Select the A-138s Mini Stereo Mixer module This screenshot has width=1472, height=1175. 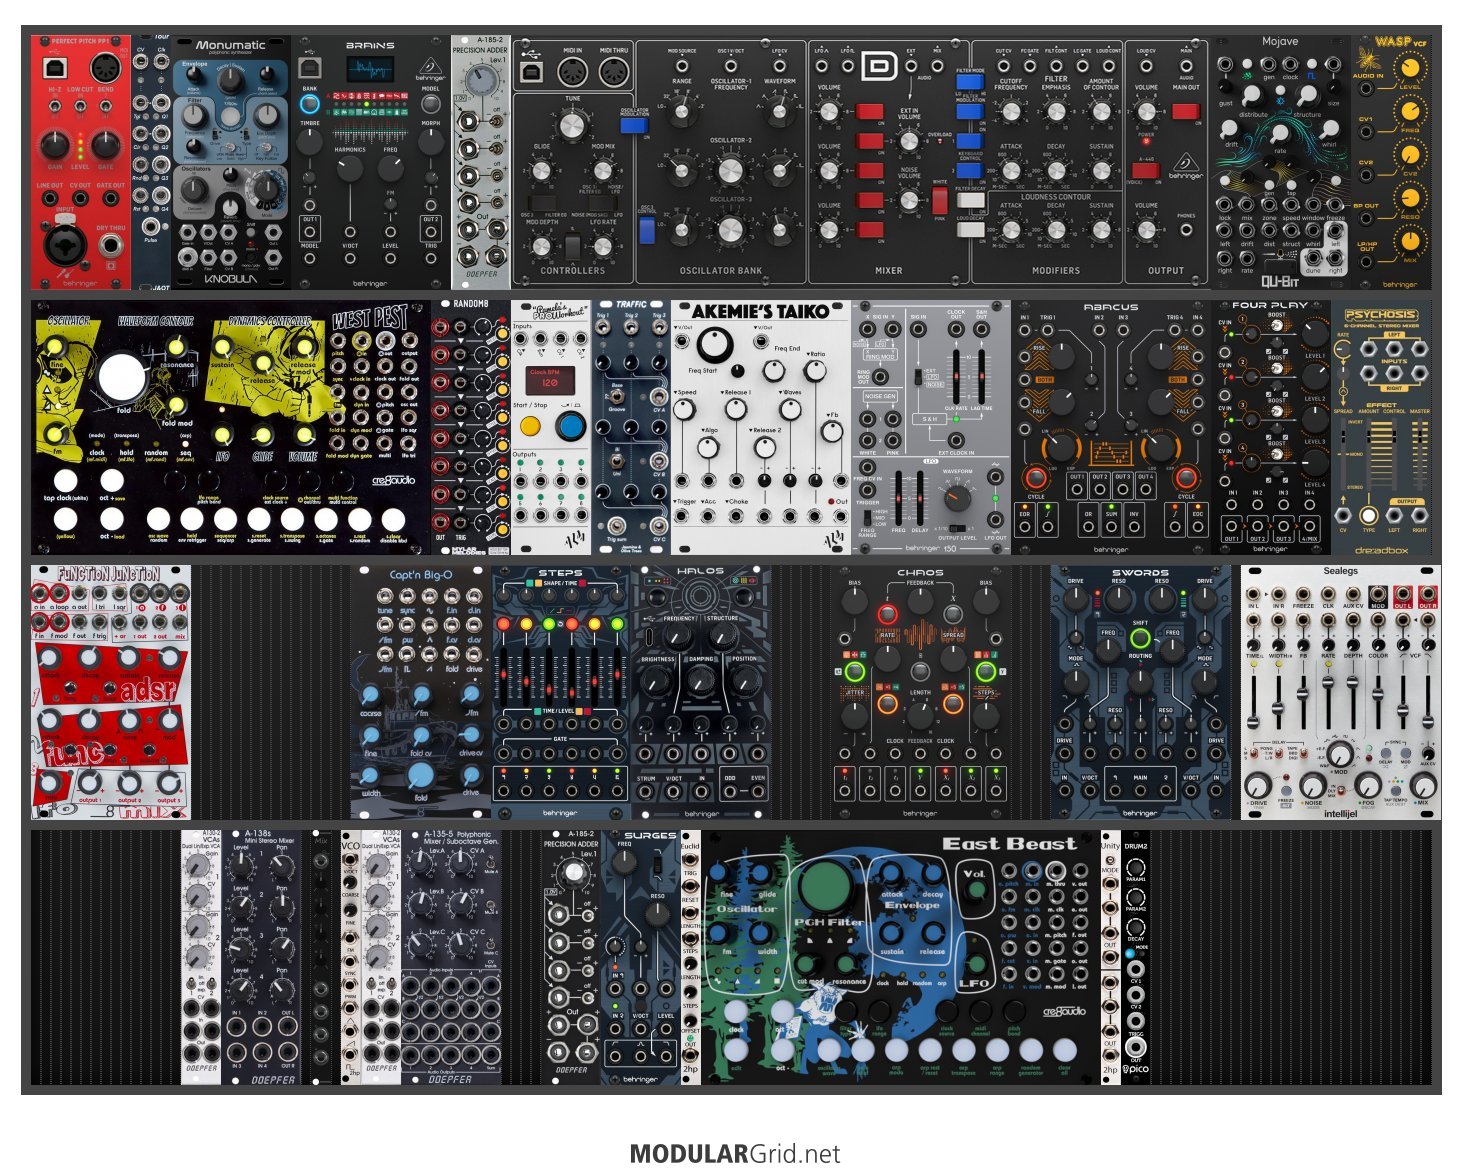[261, 957]
